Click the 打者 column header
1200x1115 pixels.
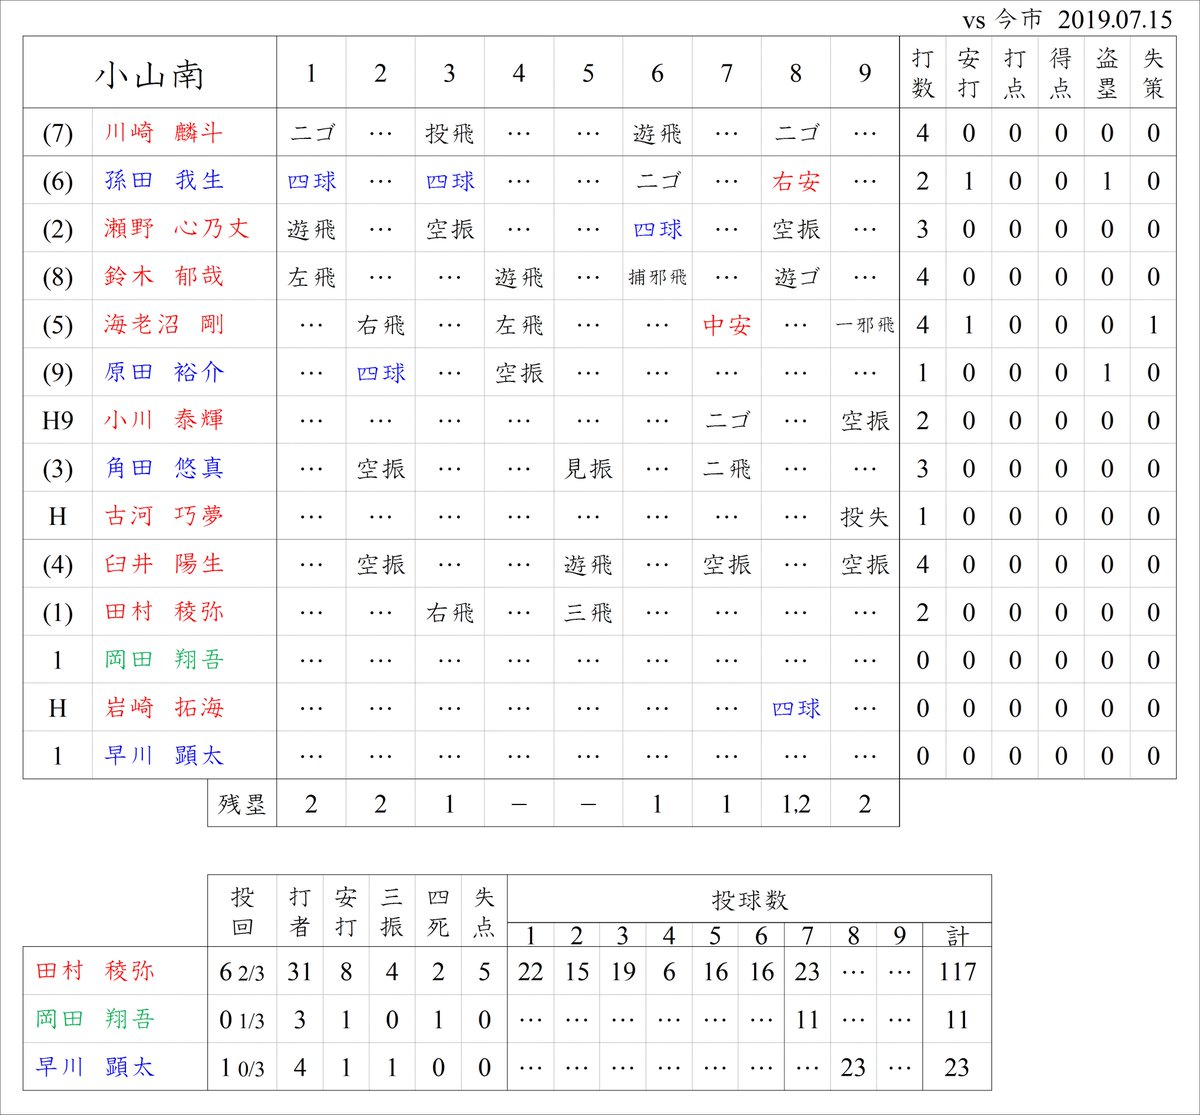click(299, 911)
